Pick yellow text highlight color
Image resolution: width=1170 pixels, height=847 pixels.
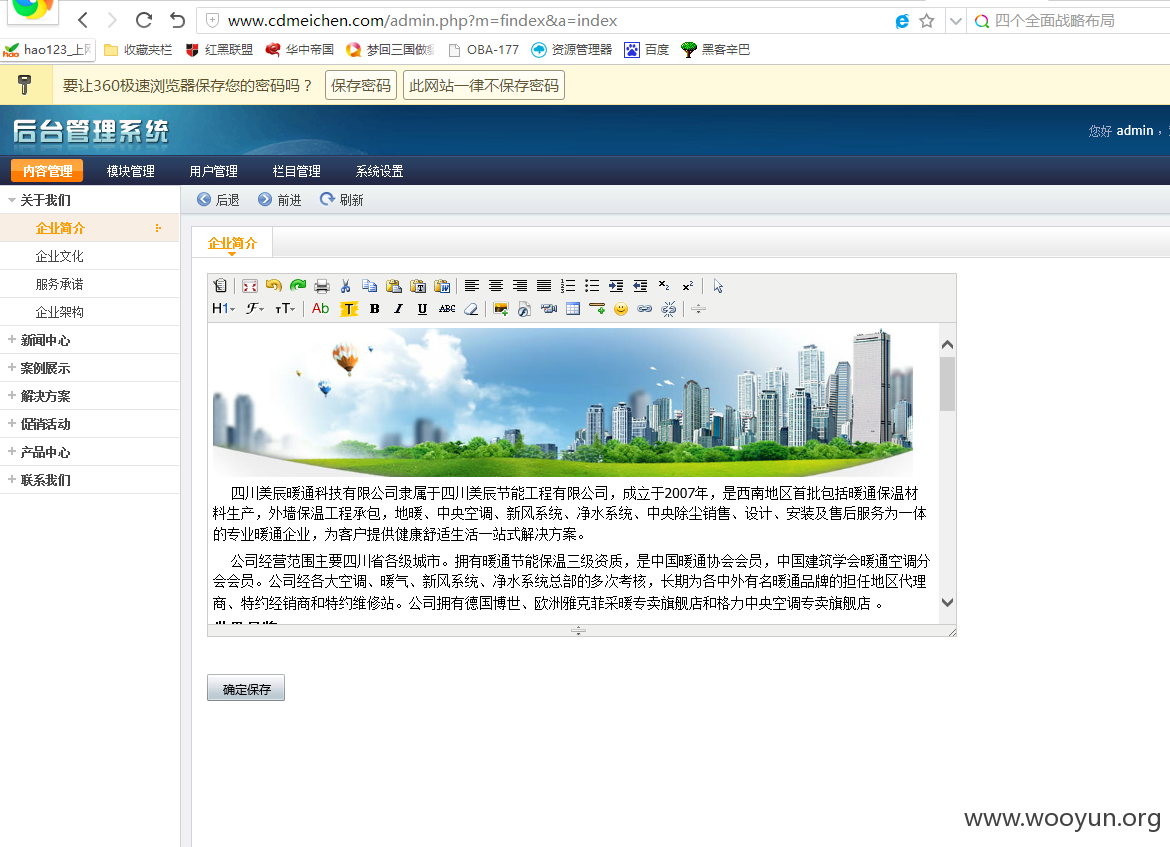(349, 309)
